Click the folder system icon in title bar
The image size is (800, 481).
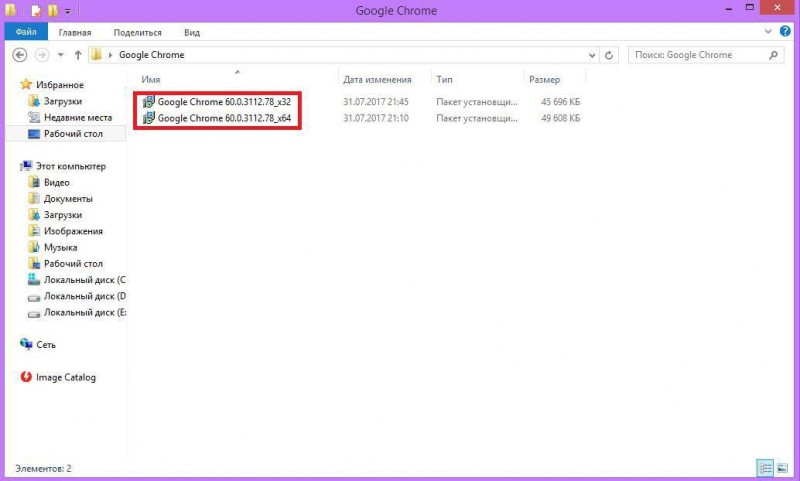(x=11, y=10)
